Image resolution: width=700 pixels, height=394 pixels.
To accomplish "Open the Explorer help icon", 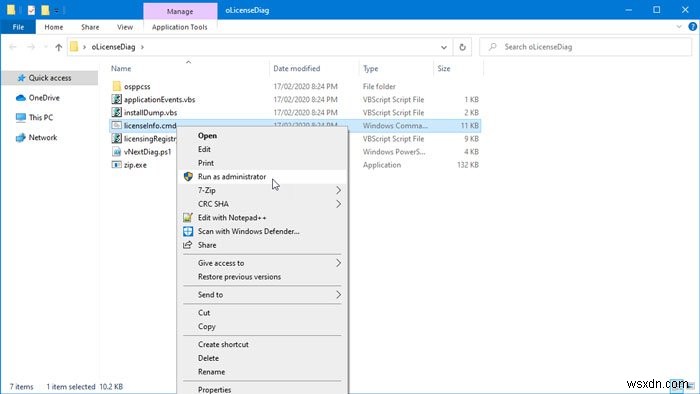I will click(x=692, y=27).
